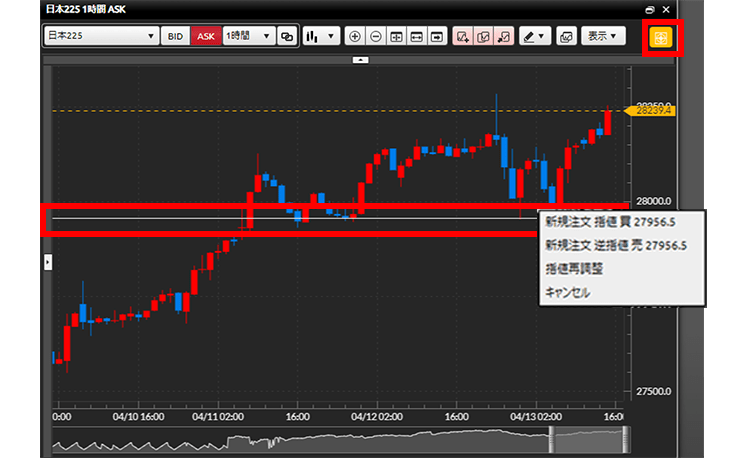Click the orange crosshair order icon
Image resolution: width=744 pixels, height=458 pixels.
[x=661, y=37]
